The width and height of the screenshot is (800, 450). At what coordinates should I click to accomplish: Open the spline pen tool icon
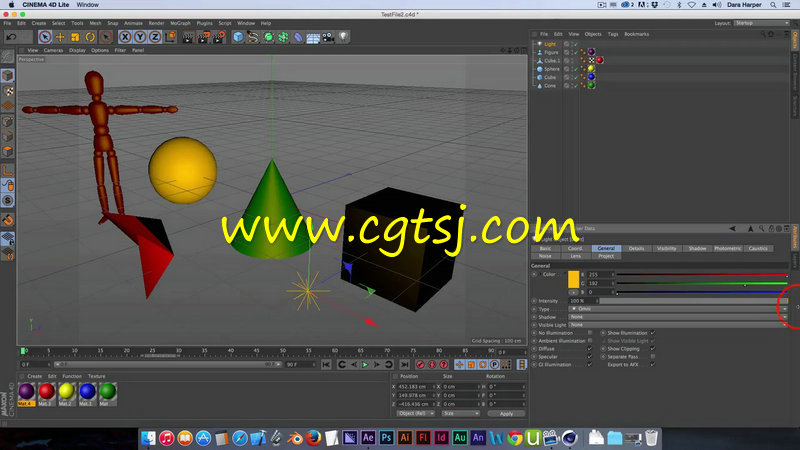click(x=253, y=37)
